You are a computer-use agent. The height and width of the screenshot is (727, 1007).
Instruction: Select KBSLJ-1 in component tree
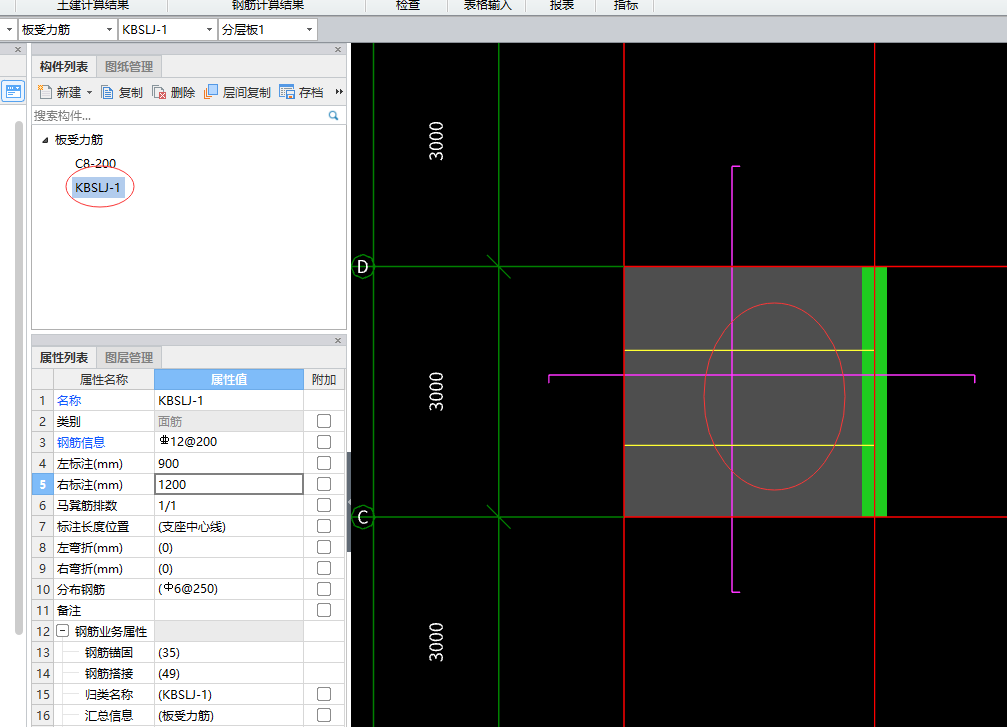pyautogui.click(x=98, y=188)
